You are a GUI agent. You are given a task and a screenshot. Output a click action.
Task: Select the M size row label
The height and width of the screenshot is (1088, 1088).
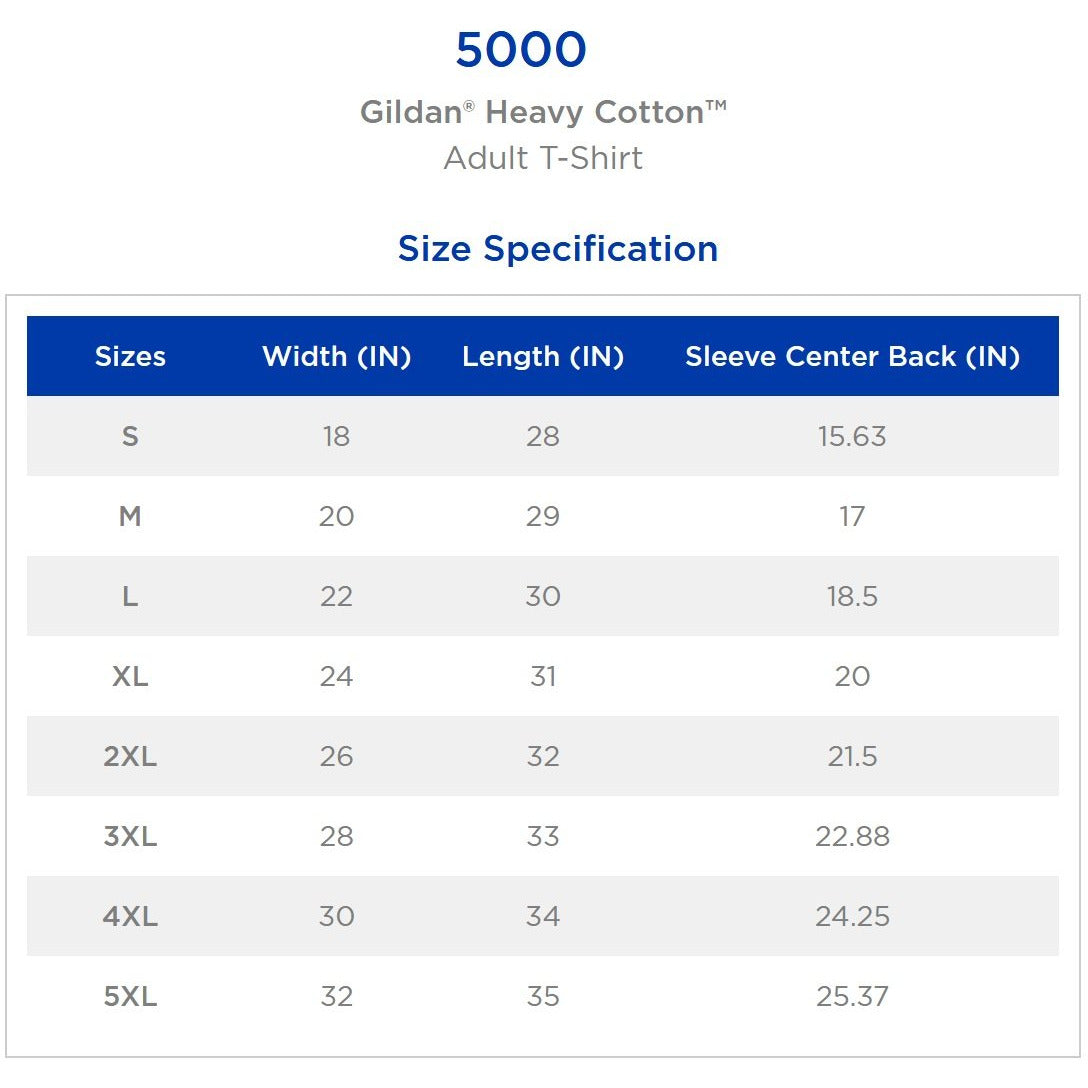pos(130,517)
